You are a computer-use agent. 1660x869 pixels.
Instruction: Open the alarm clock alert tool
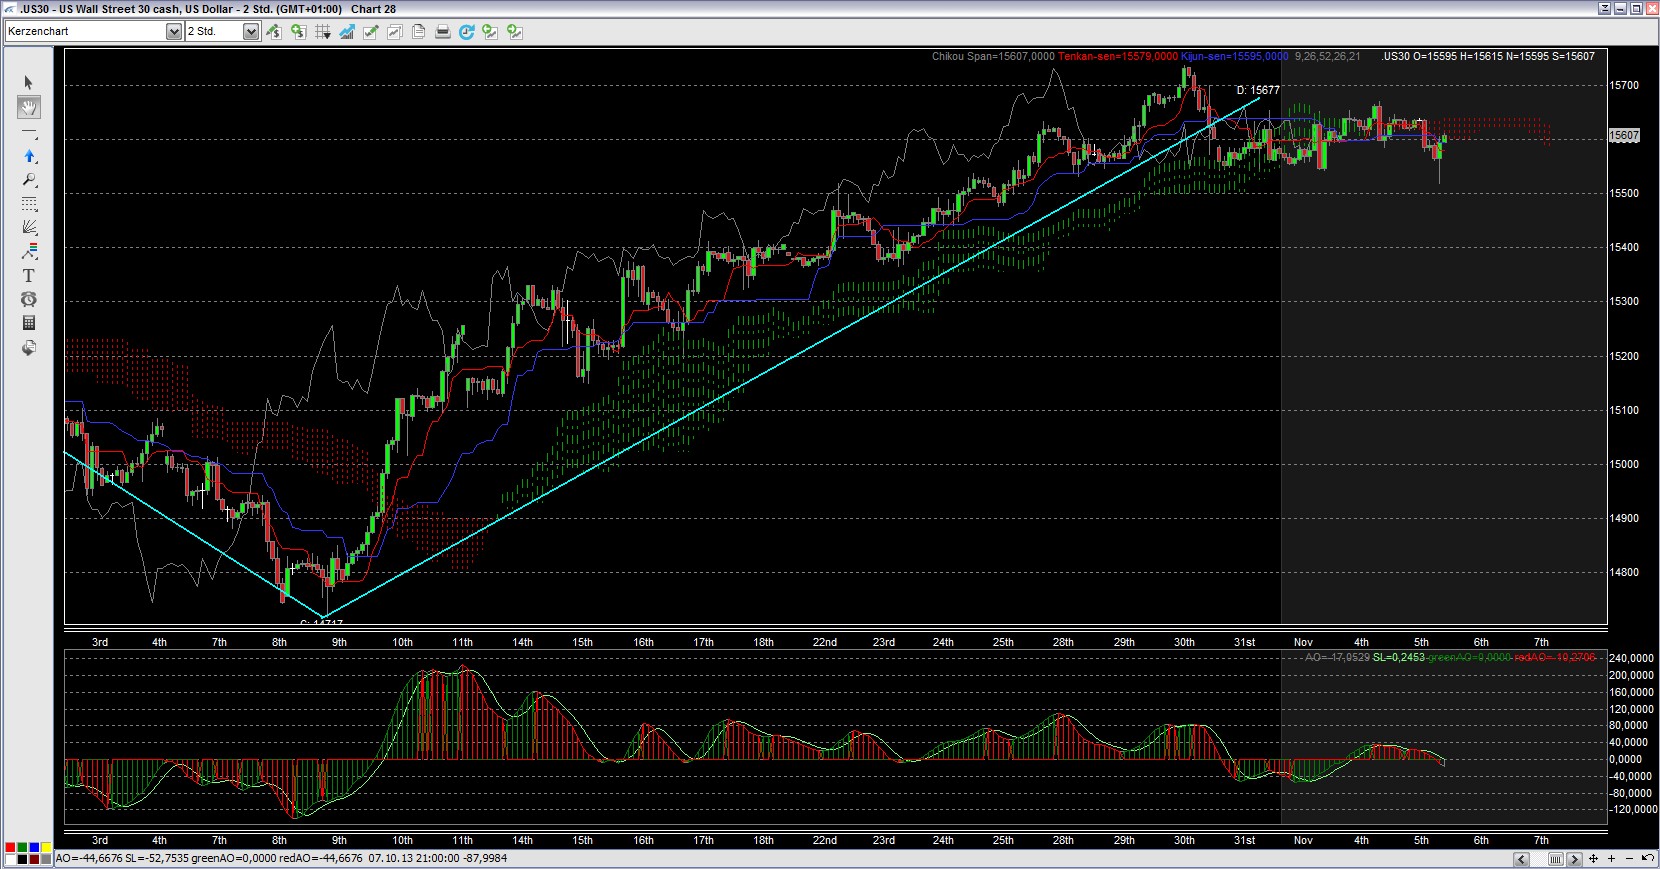point(29,299)
